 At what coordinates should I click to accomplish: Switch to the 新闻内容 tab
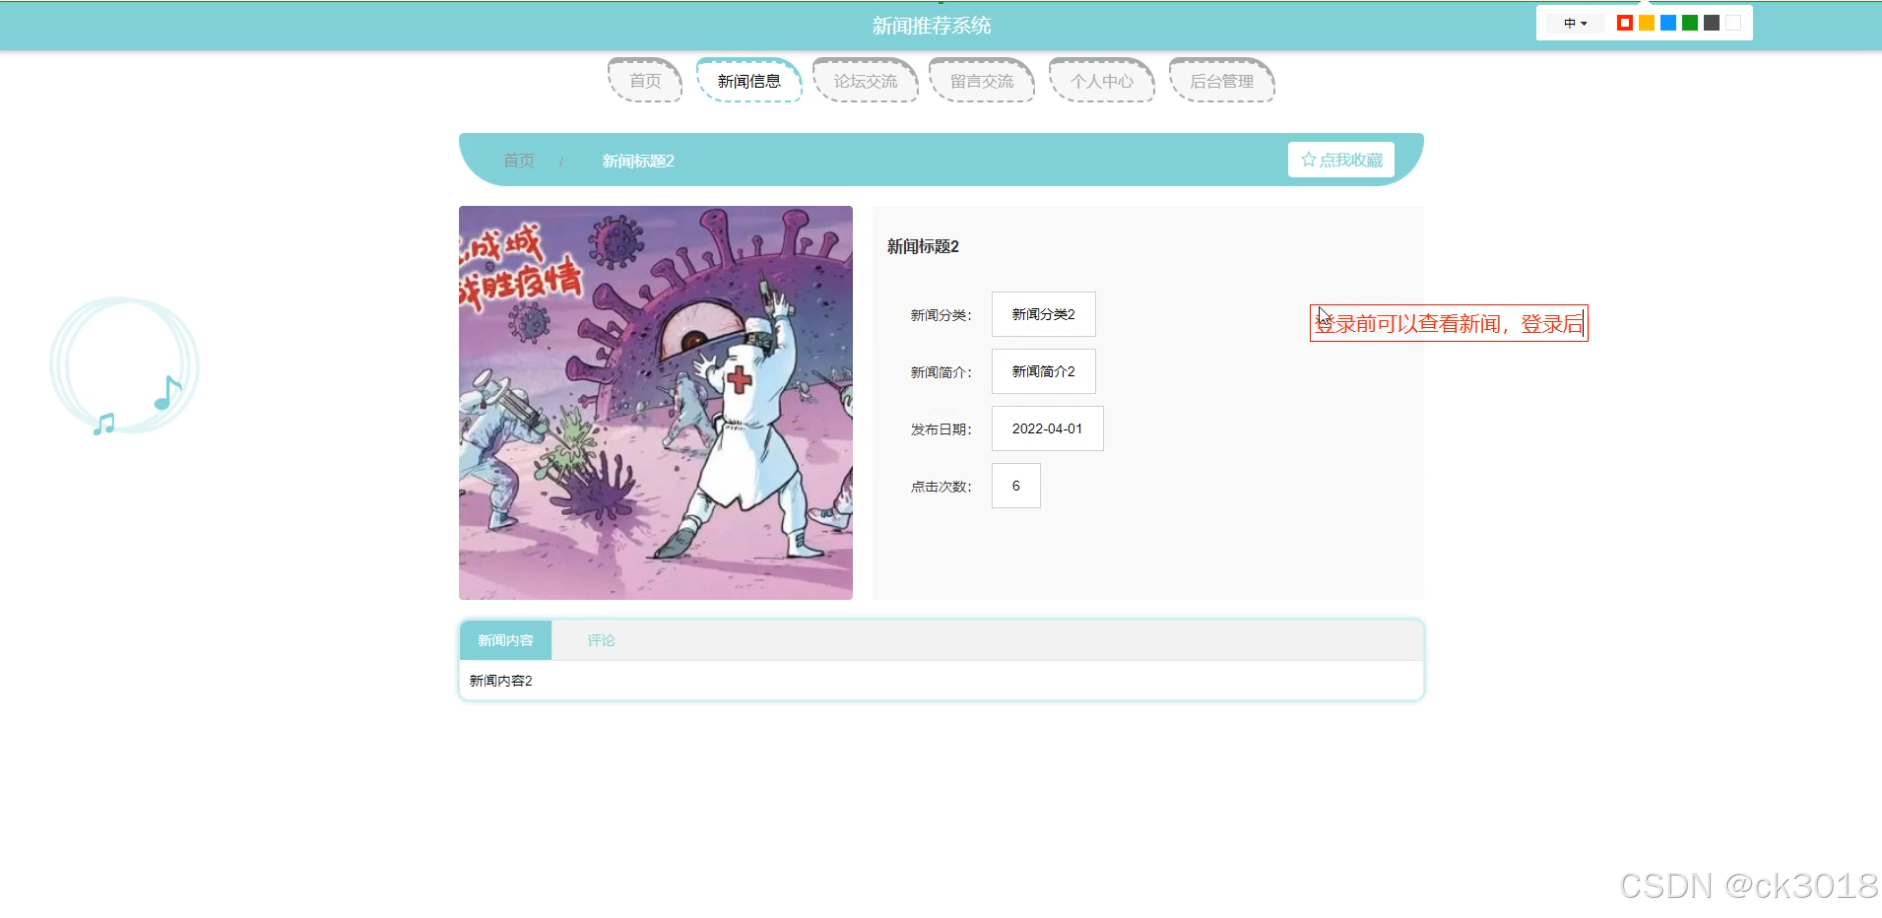pos(506,640)
